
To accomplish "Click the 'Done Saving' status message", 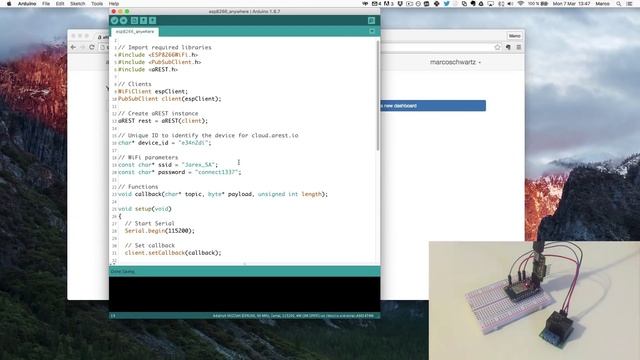I will click(122, 271).
